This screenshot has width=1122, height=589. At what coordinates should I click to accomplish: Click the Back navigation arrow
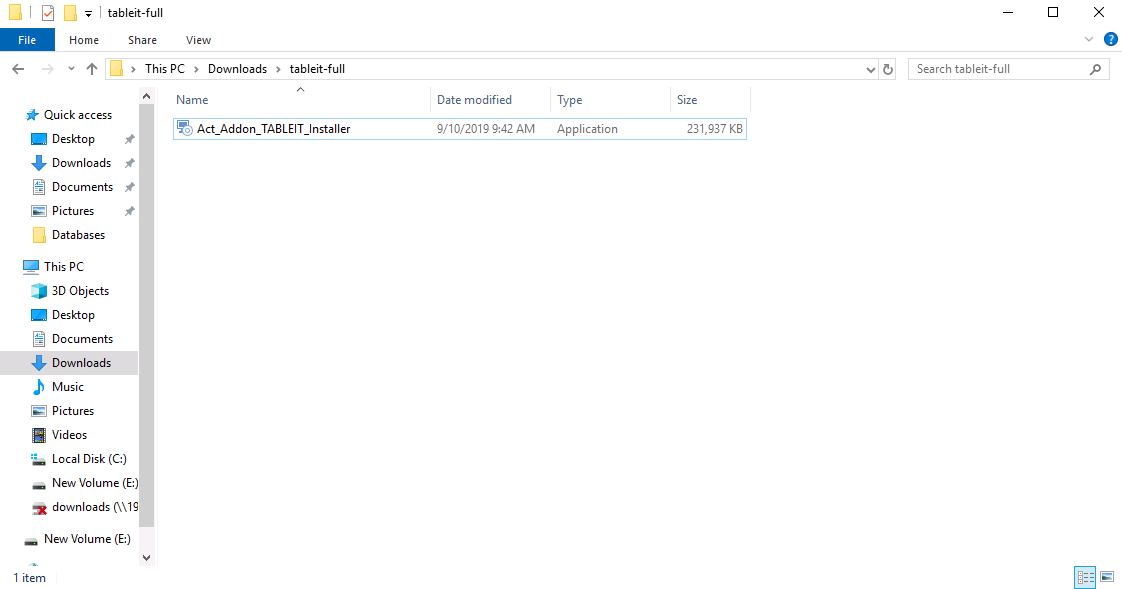[x=18, y=69]
